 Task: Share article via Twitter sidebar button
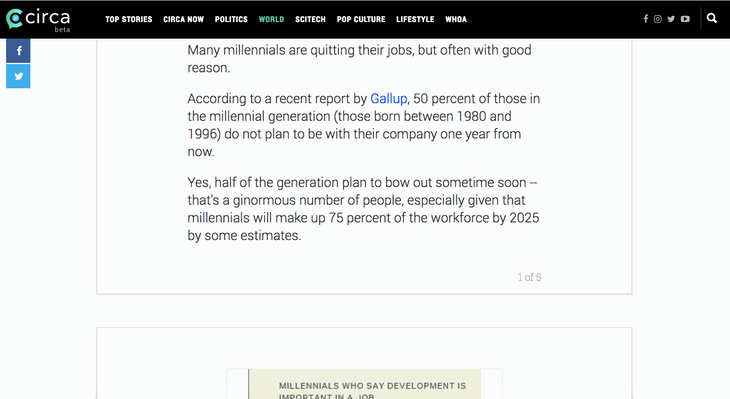click(x=18, y=76)
